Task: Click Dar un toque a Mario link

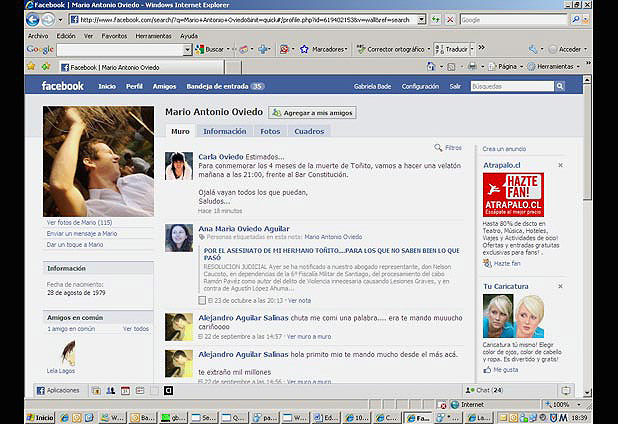Action: pos(74,245)
